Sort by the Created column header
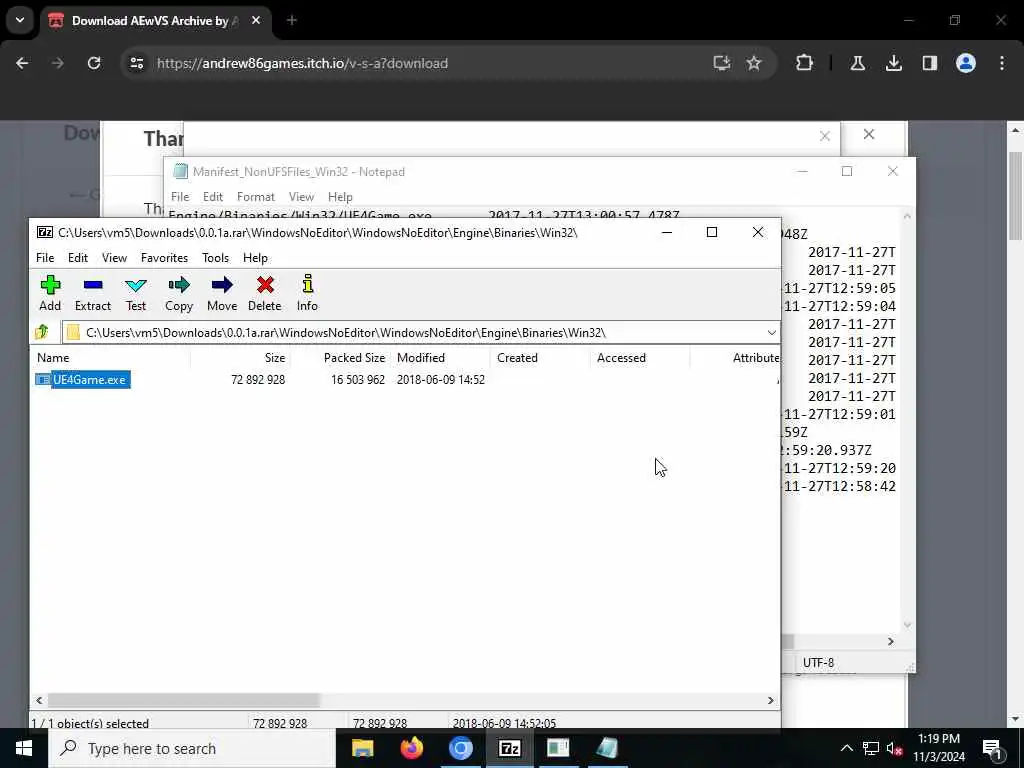This screenshot has width=1024, height=768. click(540, 358)
